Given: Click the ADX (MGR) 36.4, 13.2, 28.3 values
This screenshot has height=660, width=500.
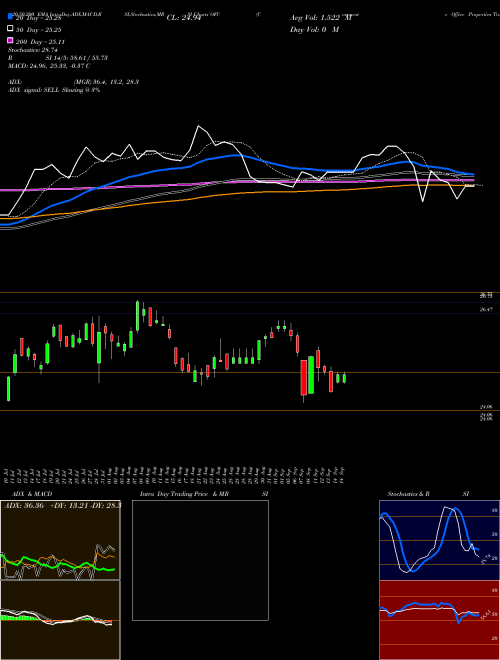Looking at the screenshot, I should click(106, 82).
